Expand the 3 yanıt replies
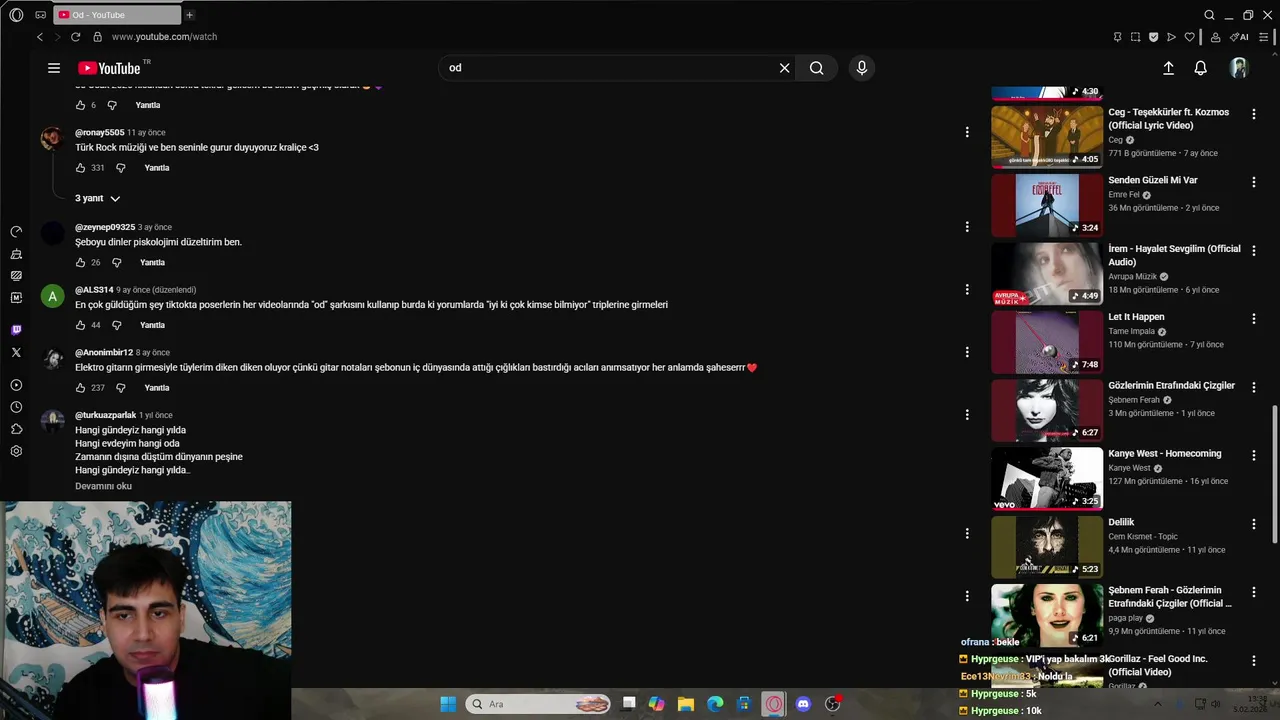1280x720 pixels. coord(97,198)
